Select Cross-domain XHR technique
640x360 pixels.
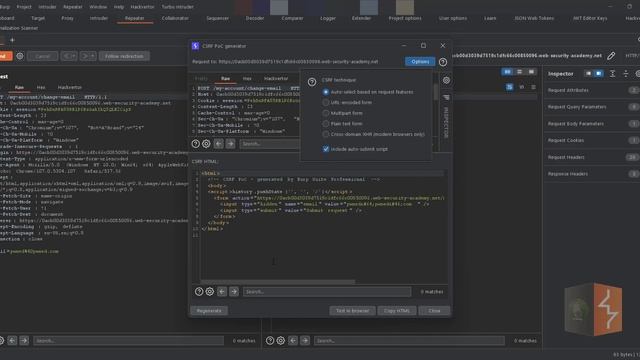pos(326,134)
